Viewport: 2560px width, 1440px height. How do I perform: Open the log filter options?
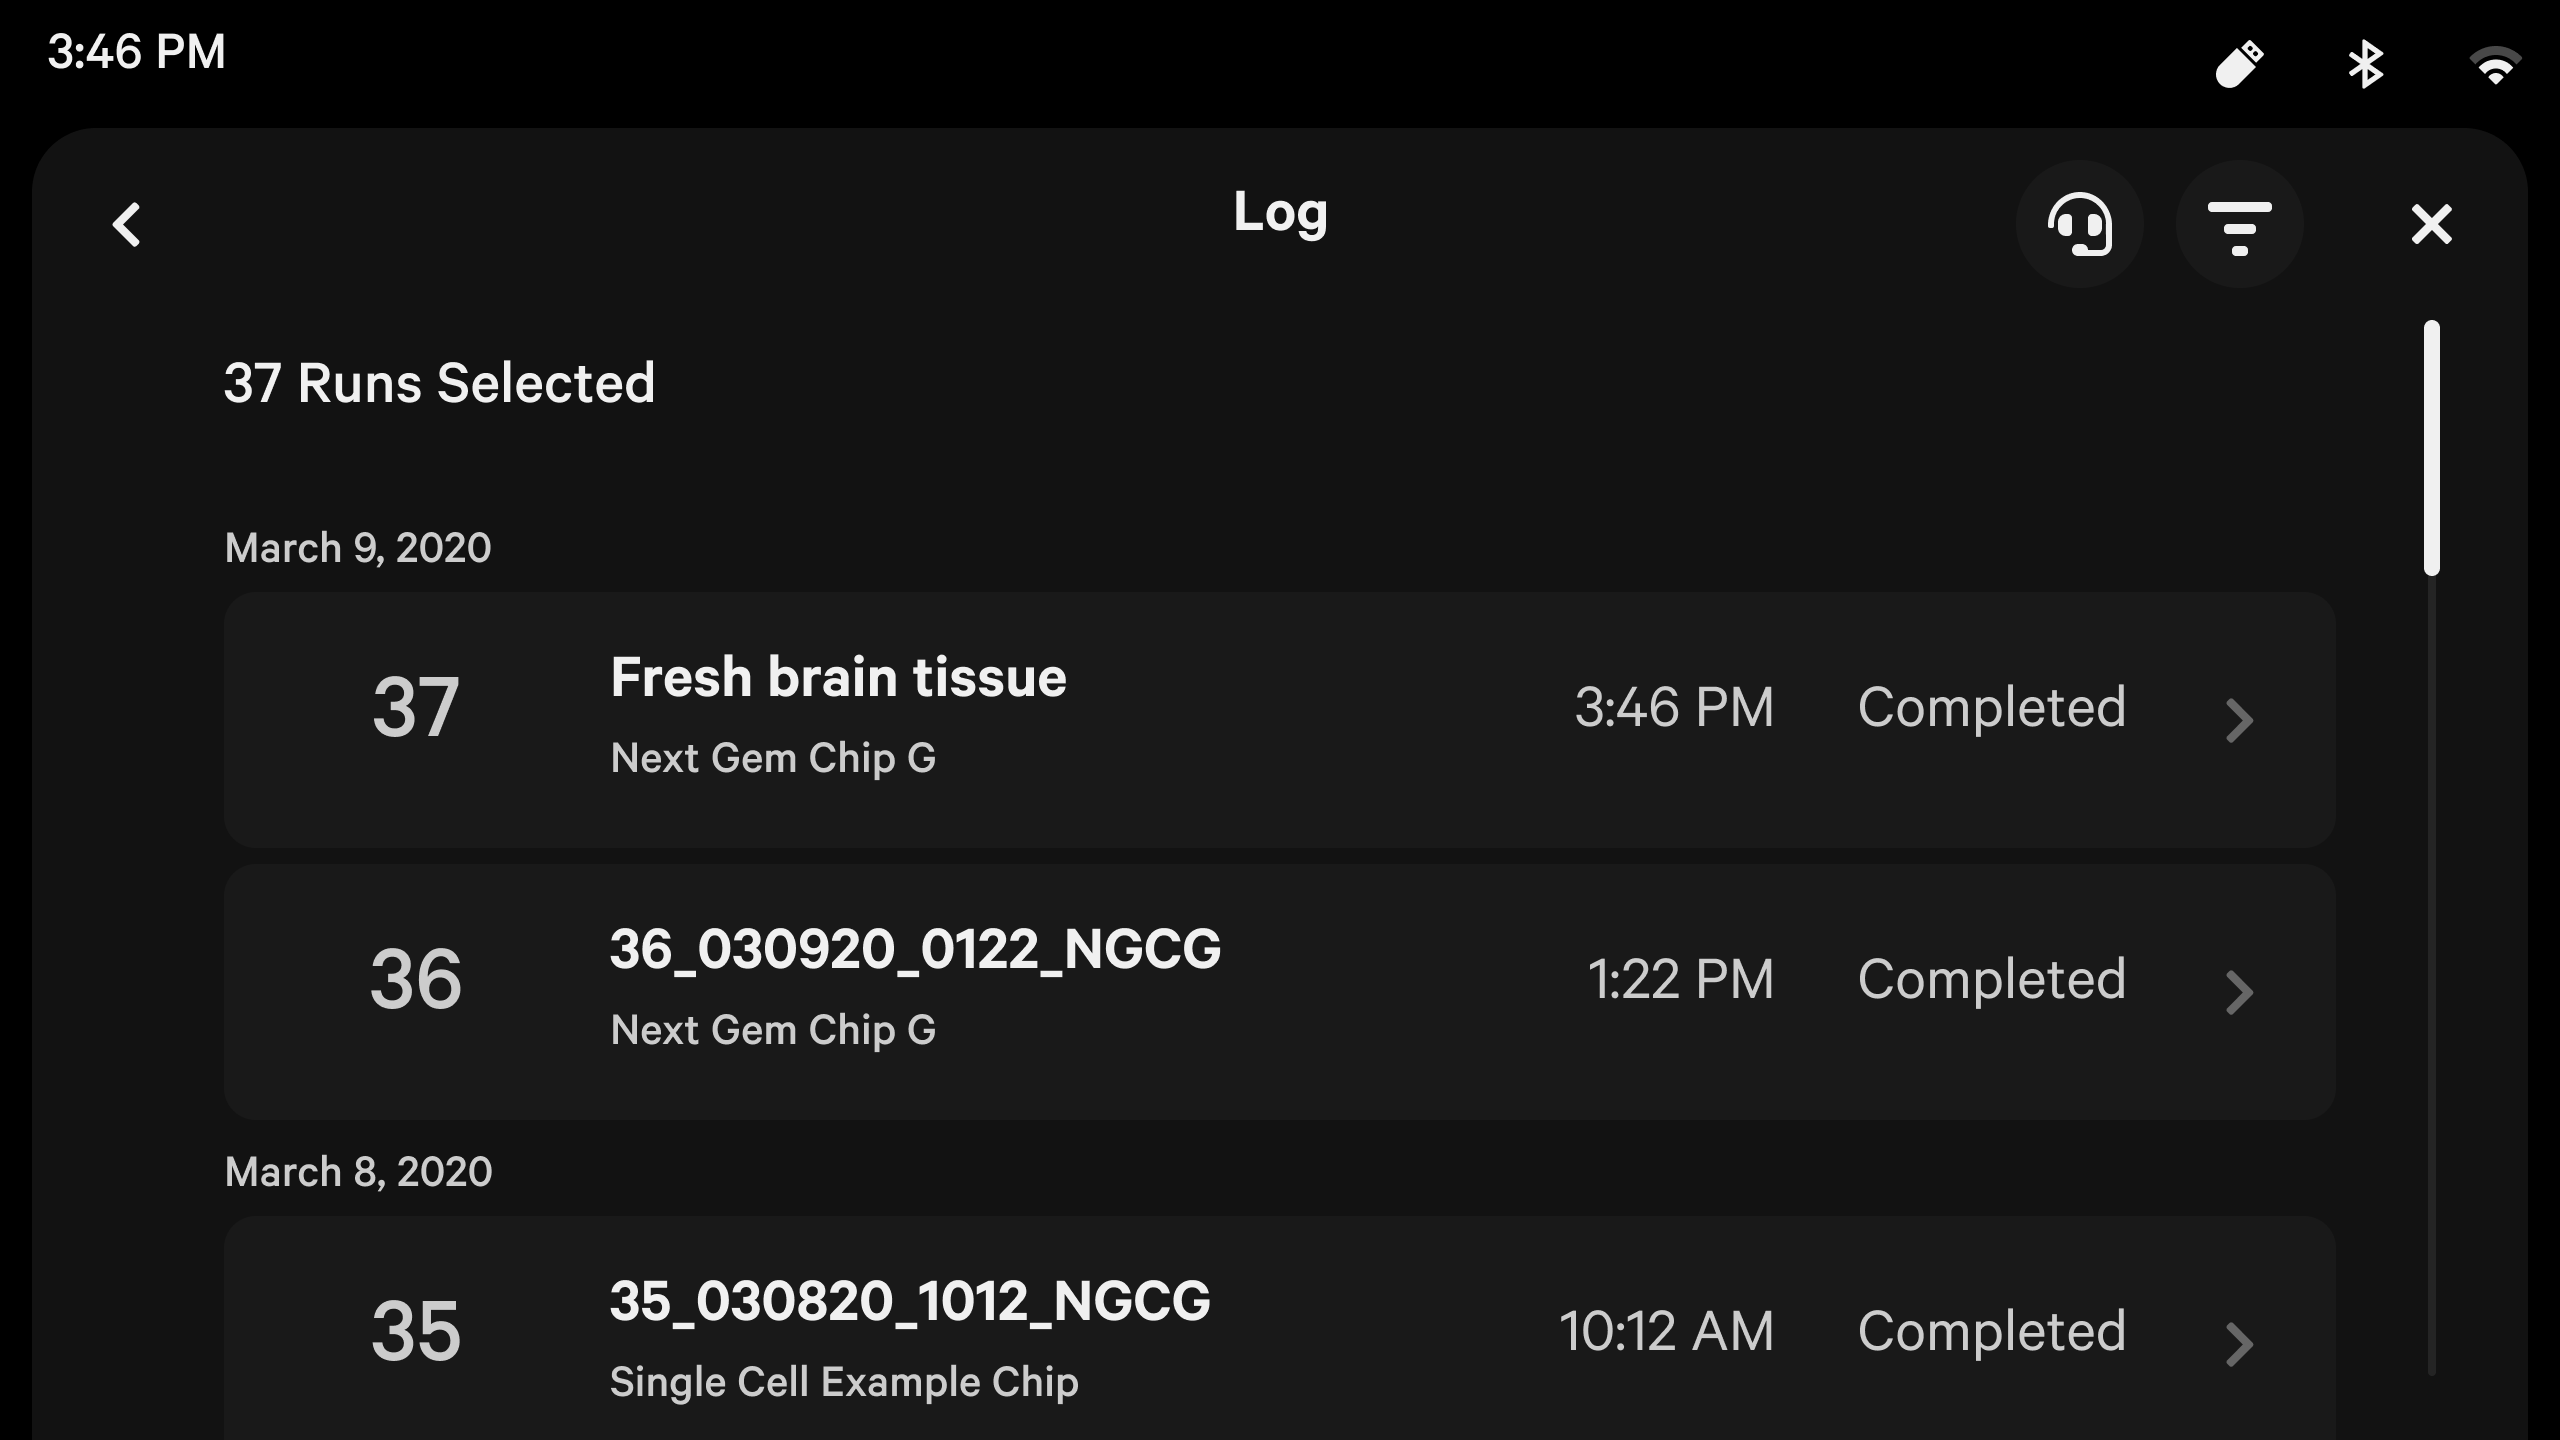[x=2239, y=224]
